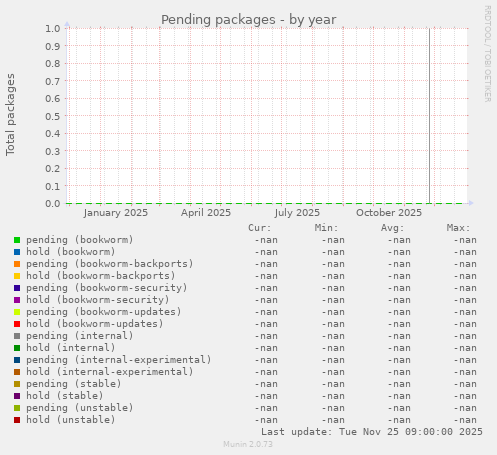The width and height of the screenshot is (497, 455).
Task: Click the 'pending (bookworm)' legend label
Action: (x=80, y=240)
